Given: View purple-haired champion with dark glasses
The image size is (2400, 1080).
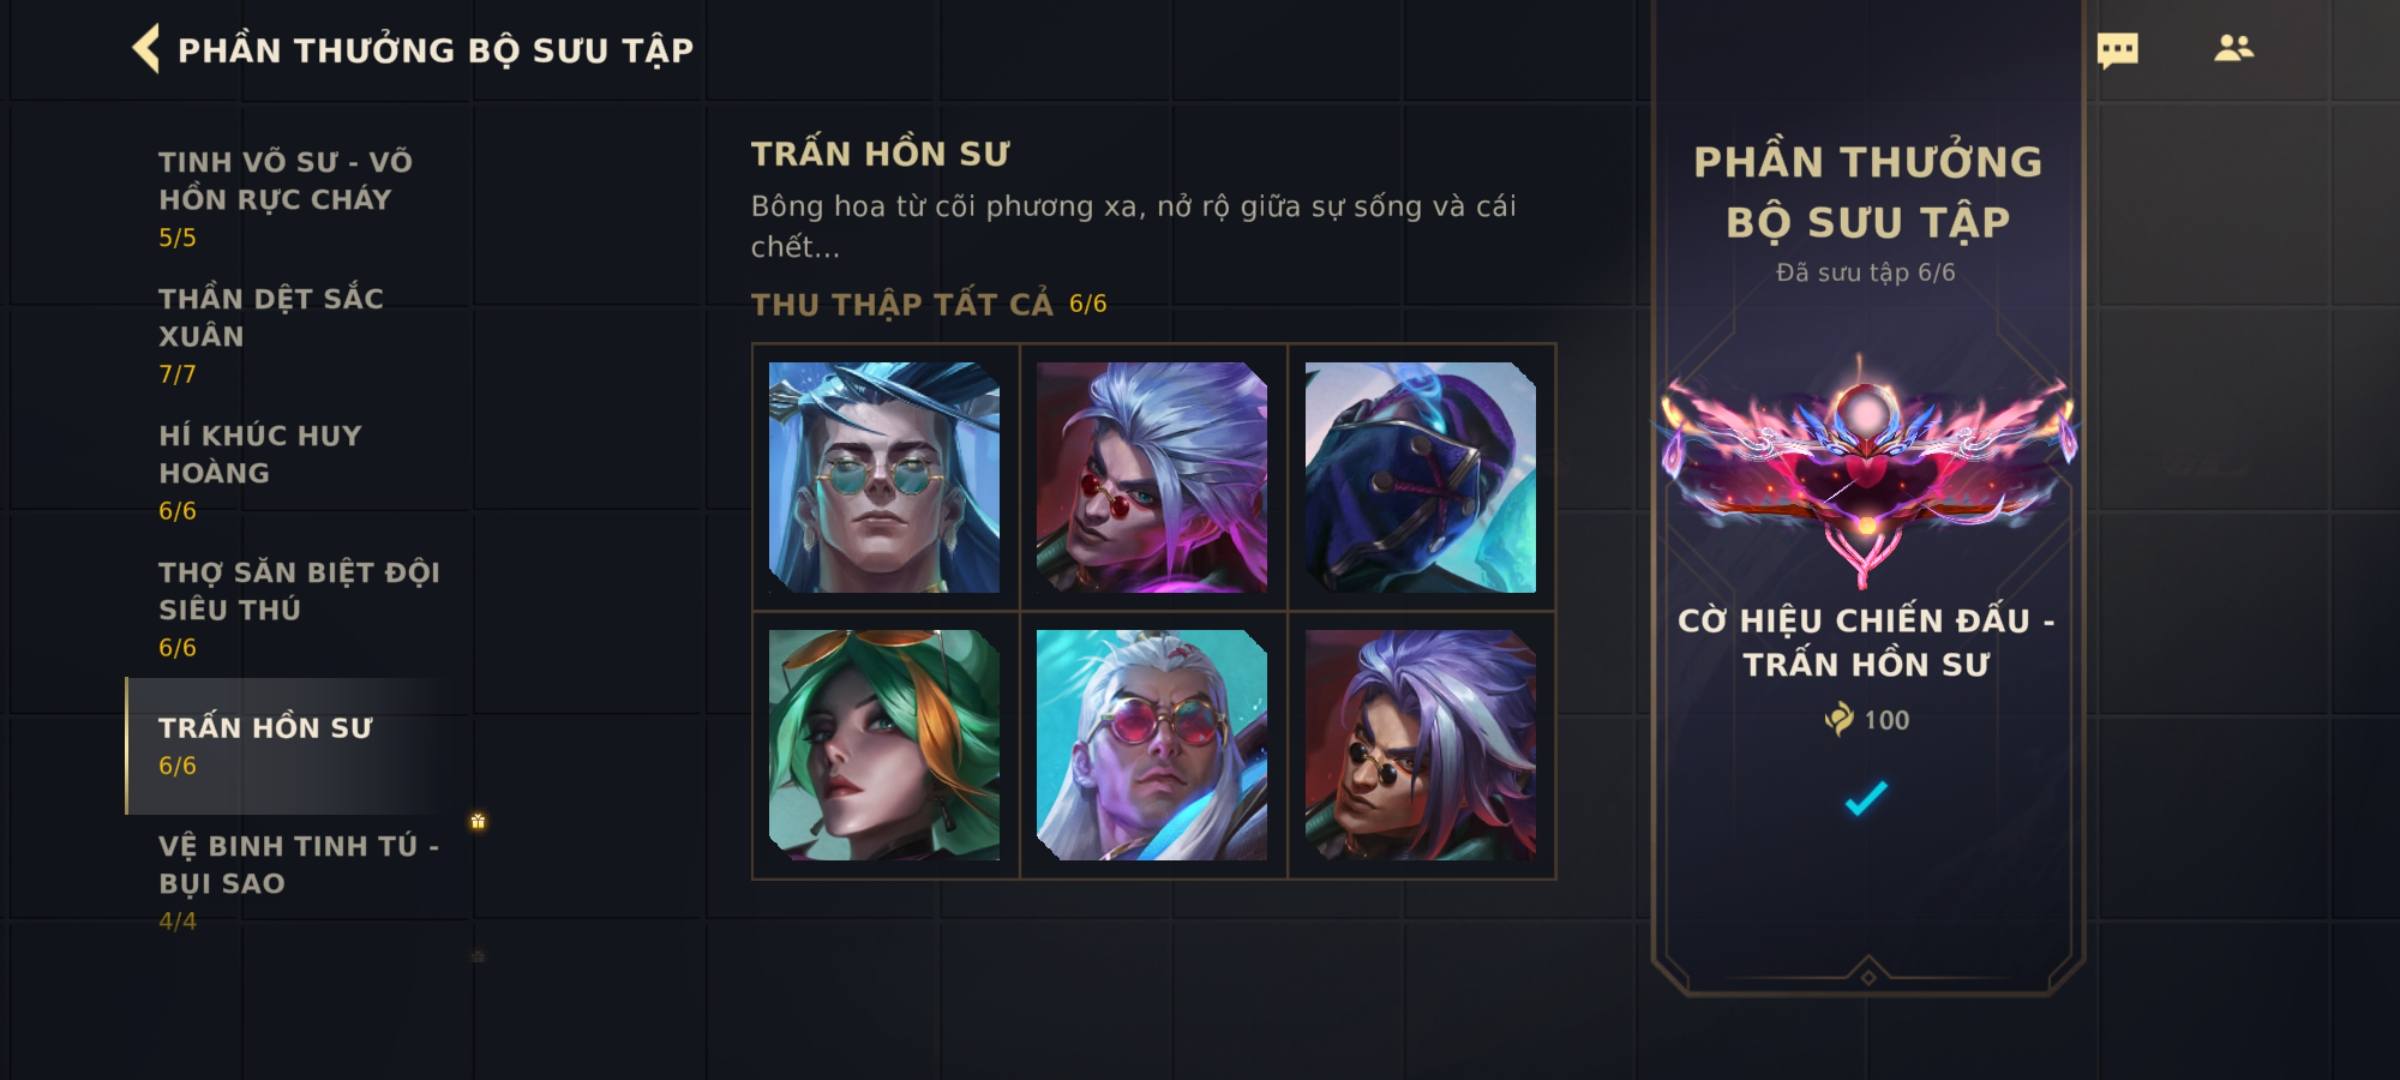Looking at the screenshot, I should click(x=1420, y=745).
